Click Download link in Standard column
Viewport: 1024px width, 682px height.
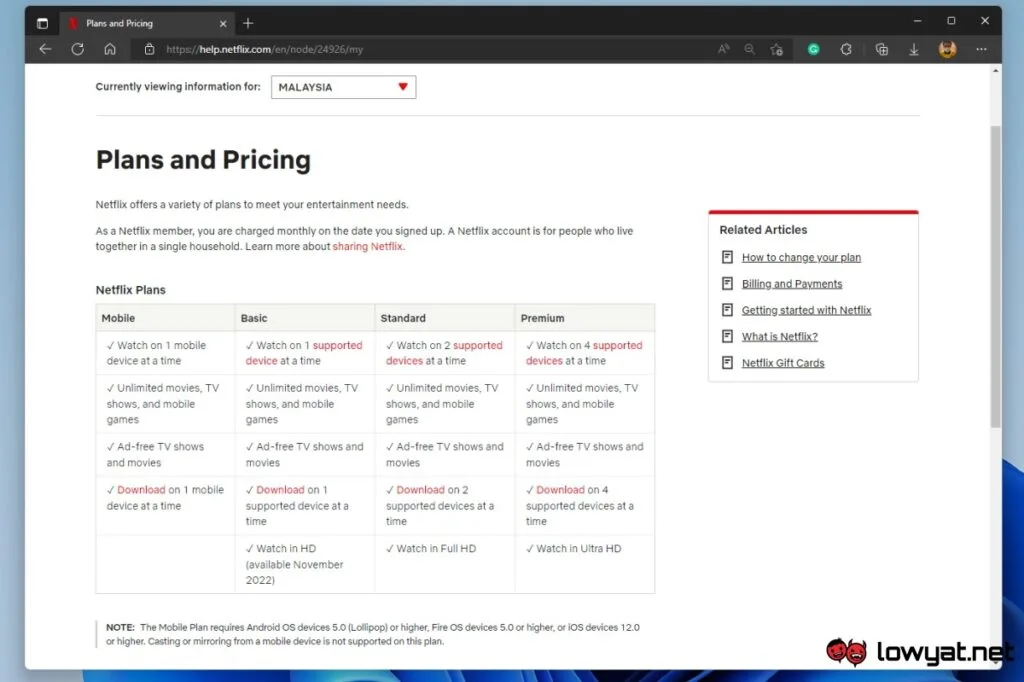click(x=421, y=490)
